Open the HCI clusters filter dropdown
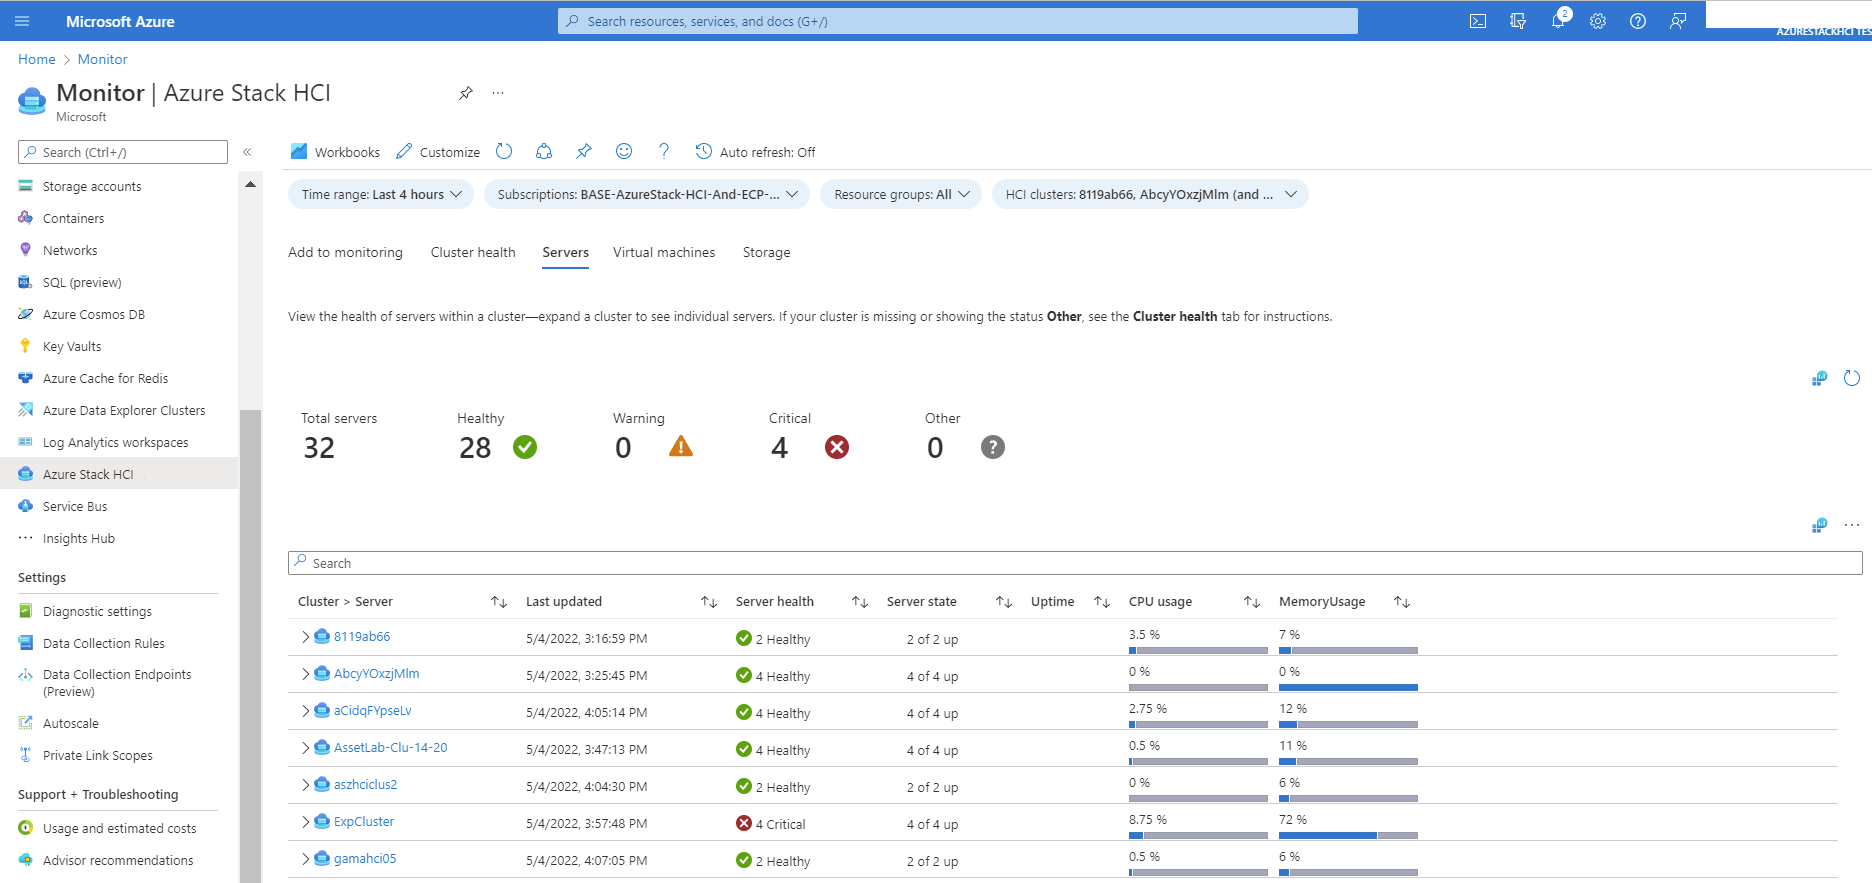Image resolution: width=1872 pixels, height=883 pixels. point(1150,194)
